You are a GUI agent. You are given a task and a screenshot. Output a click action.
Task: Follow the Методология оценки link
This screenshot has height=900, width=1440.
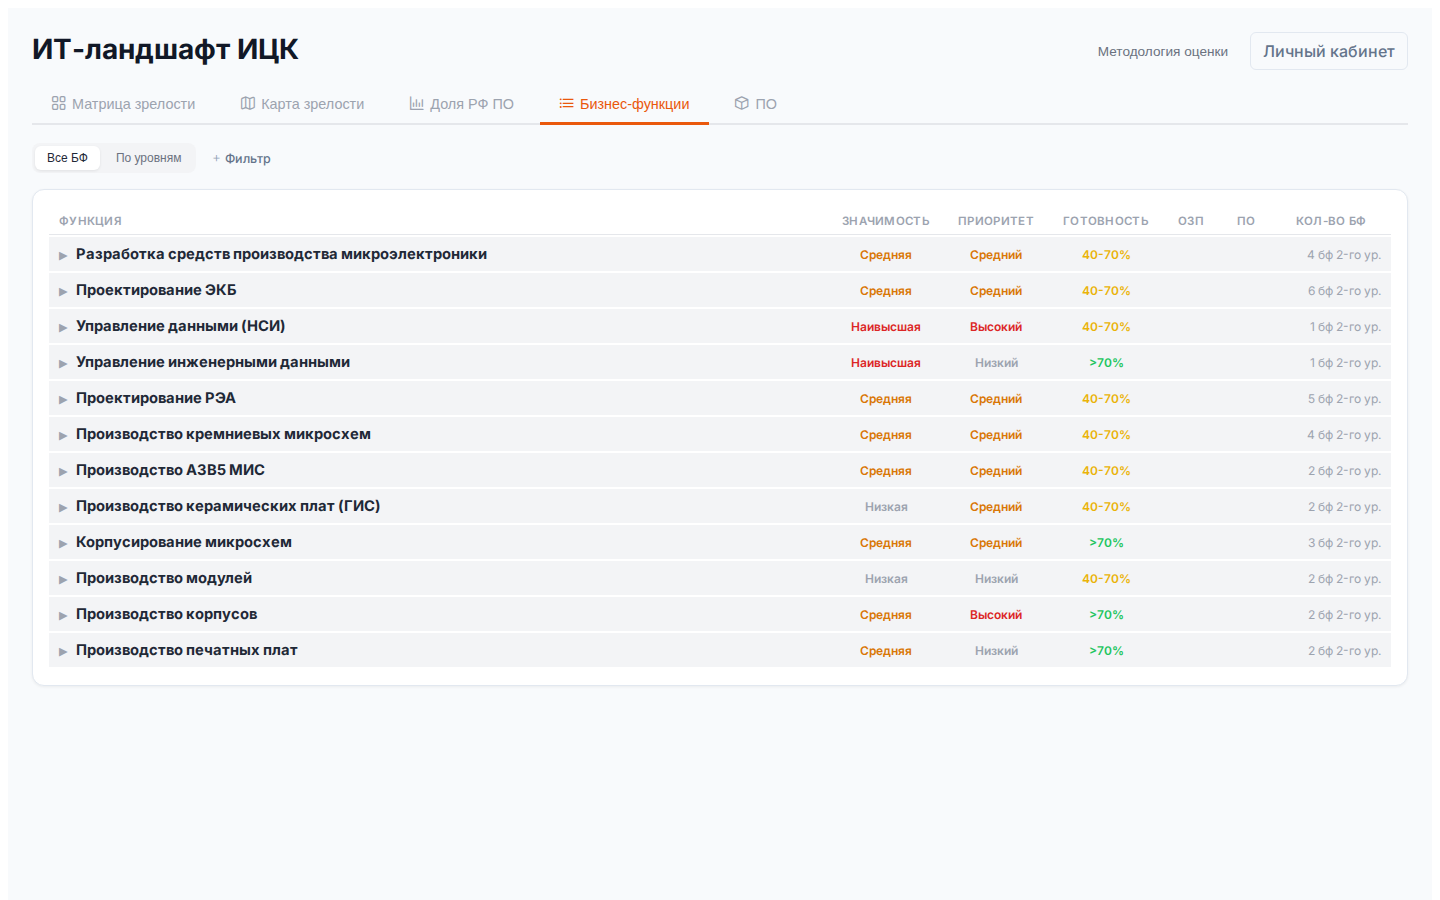tap(1162, 51)
